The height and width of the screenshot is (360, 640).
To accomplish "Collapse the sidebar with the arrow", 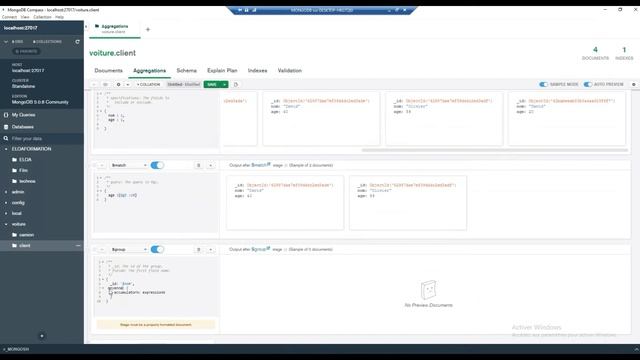I will [86, 27].
